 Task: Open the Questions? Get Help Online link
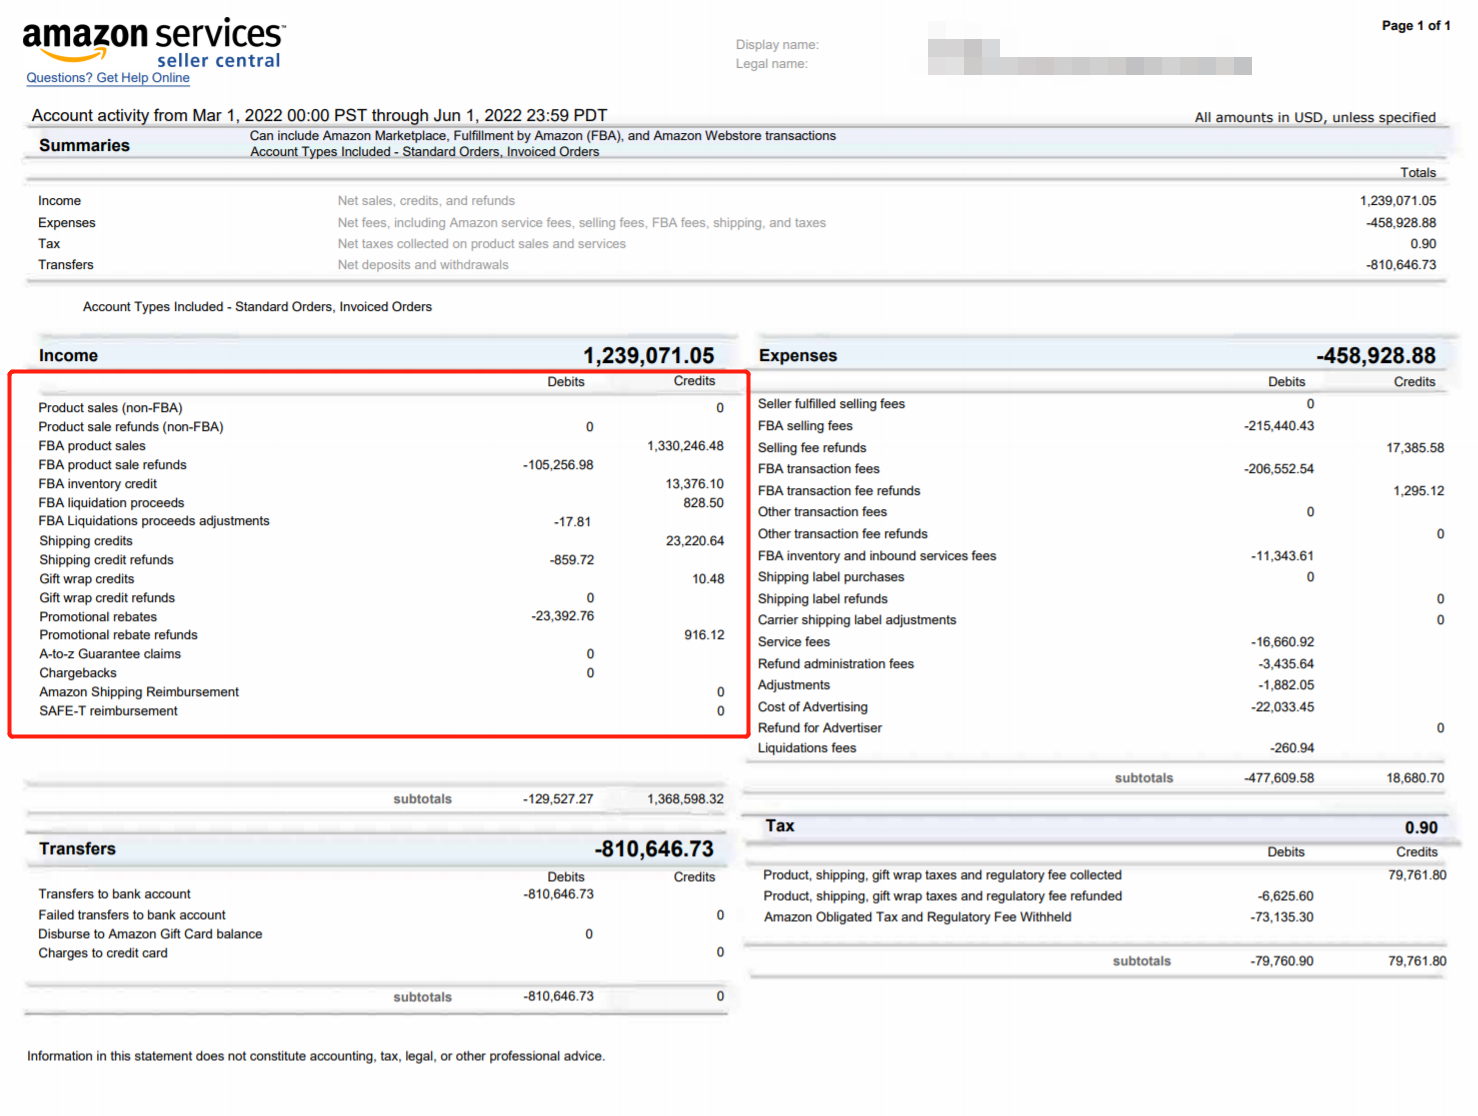[108, 78]
